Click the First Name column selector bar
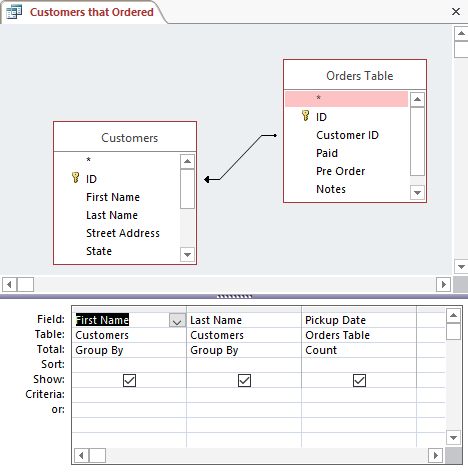Image resolution: width=468 pixels, height=476 pixels. [x=129, y=310]
